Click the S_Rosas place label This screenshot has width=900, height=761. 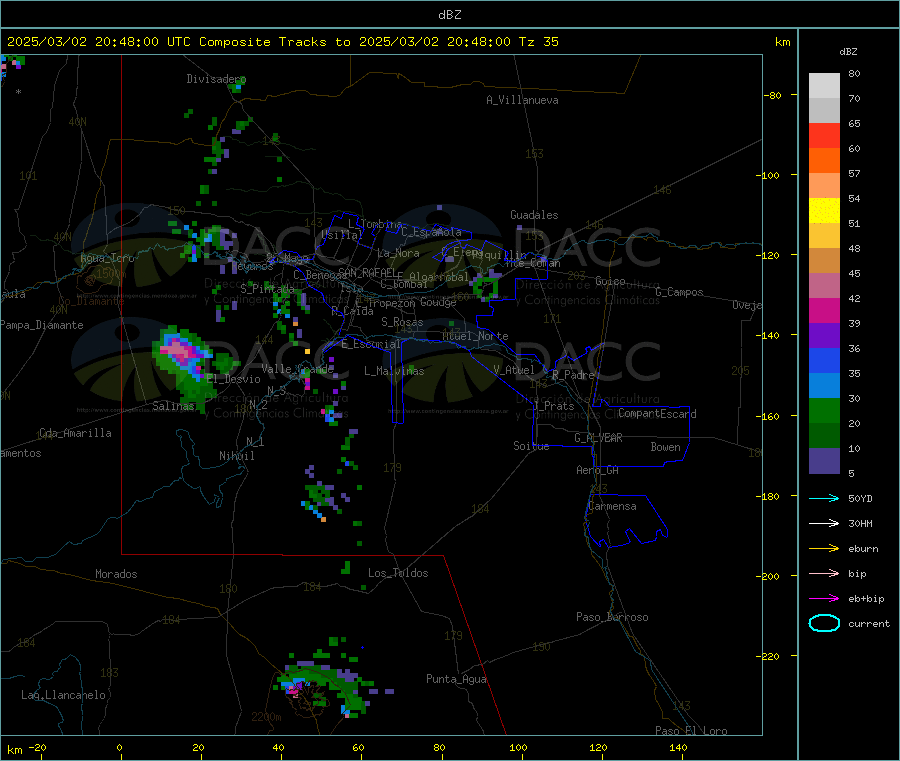point(402,322)
